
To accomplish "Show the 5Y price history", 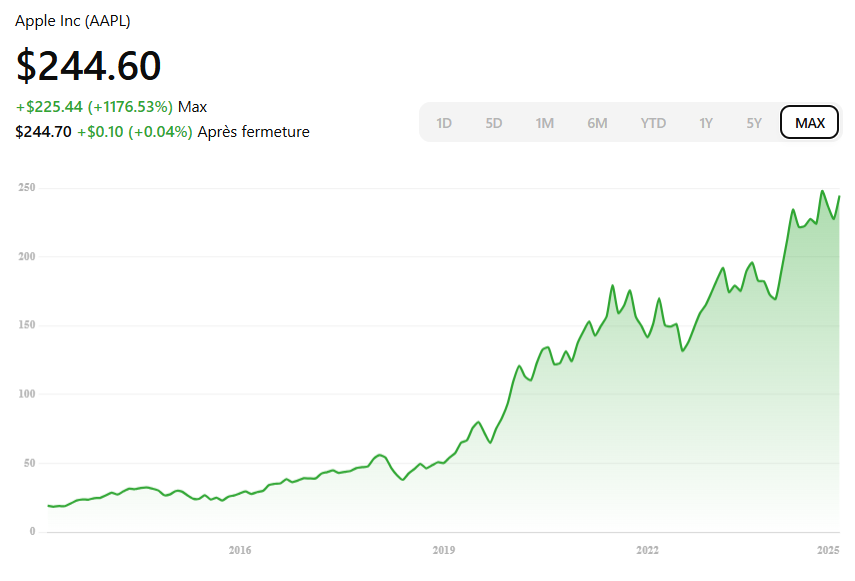I will click(754, 123).
